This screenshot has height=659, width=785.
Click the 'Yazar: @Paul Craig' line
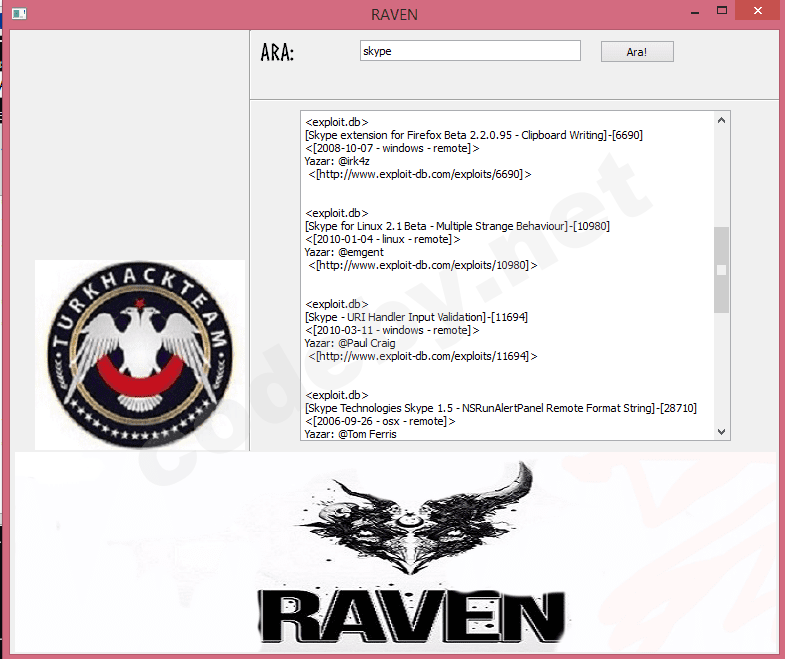click(x=350, y=344)
